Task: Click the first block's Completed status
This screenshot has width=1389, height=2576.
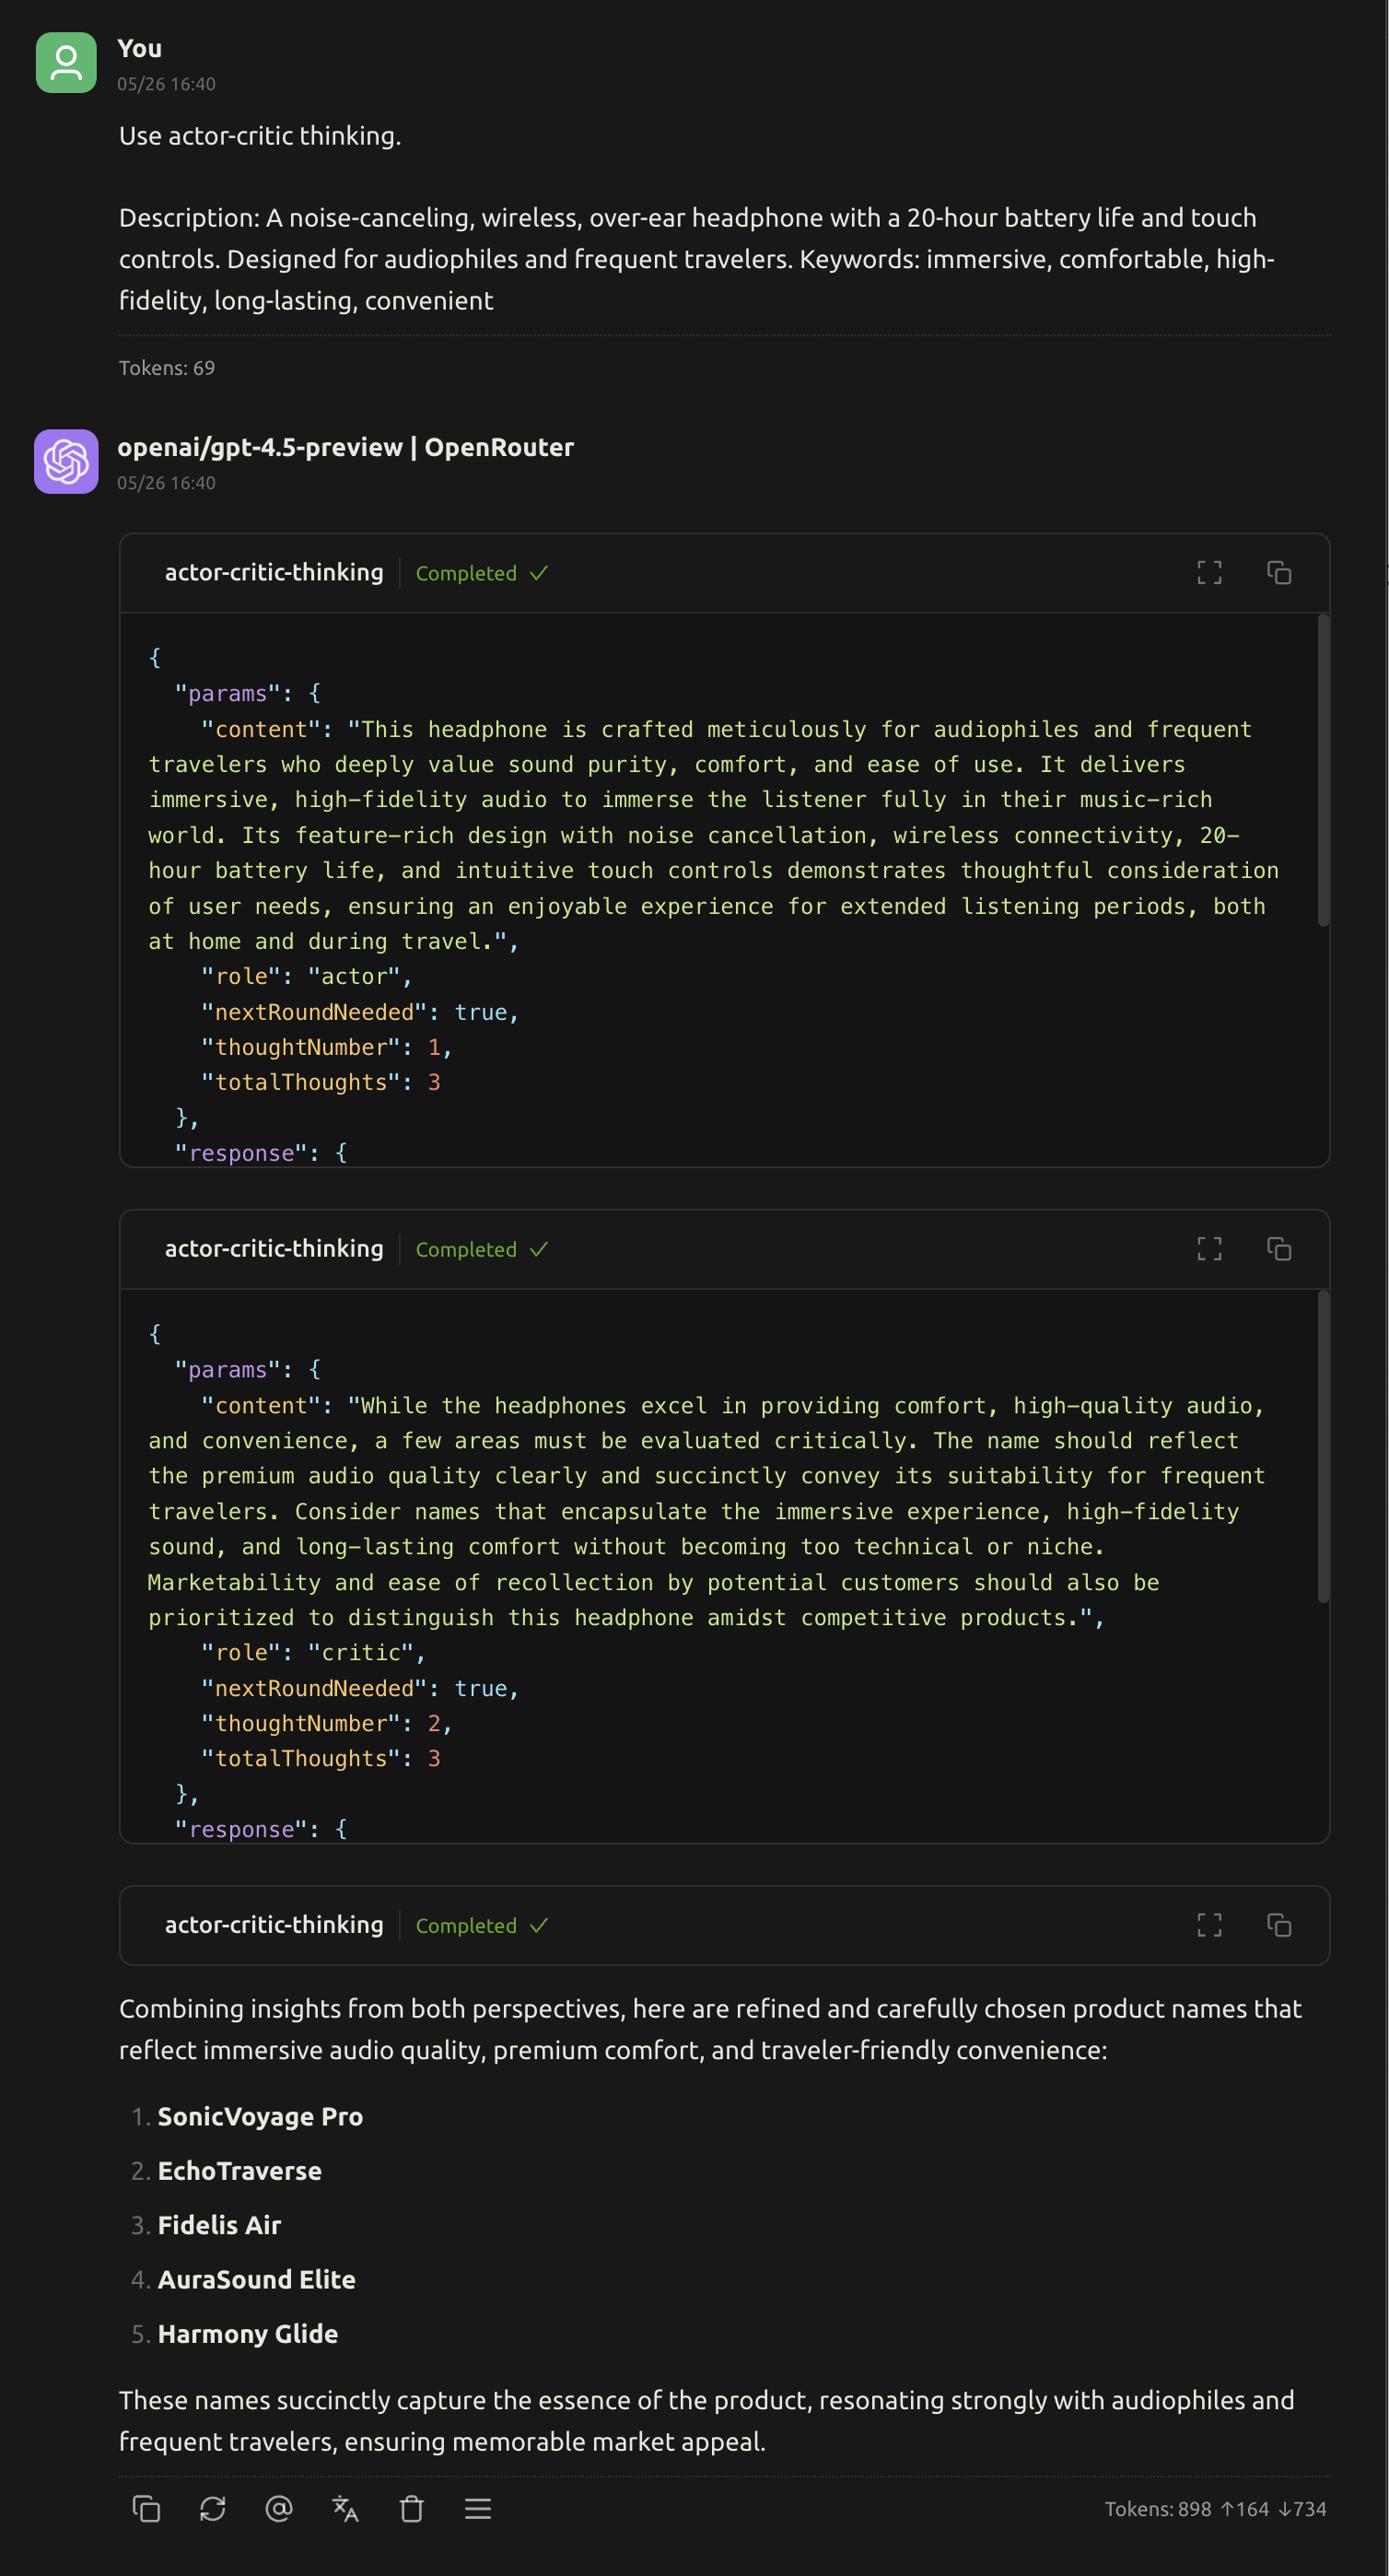Action: pyautogui.click(x=482, y=573)
